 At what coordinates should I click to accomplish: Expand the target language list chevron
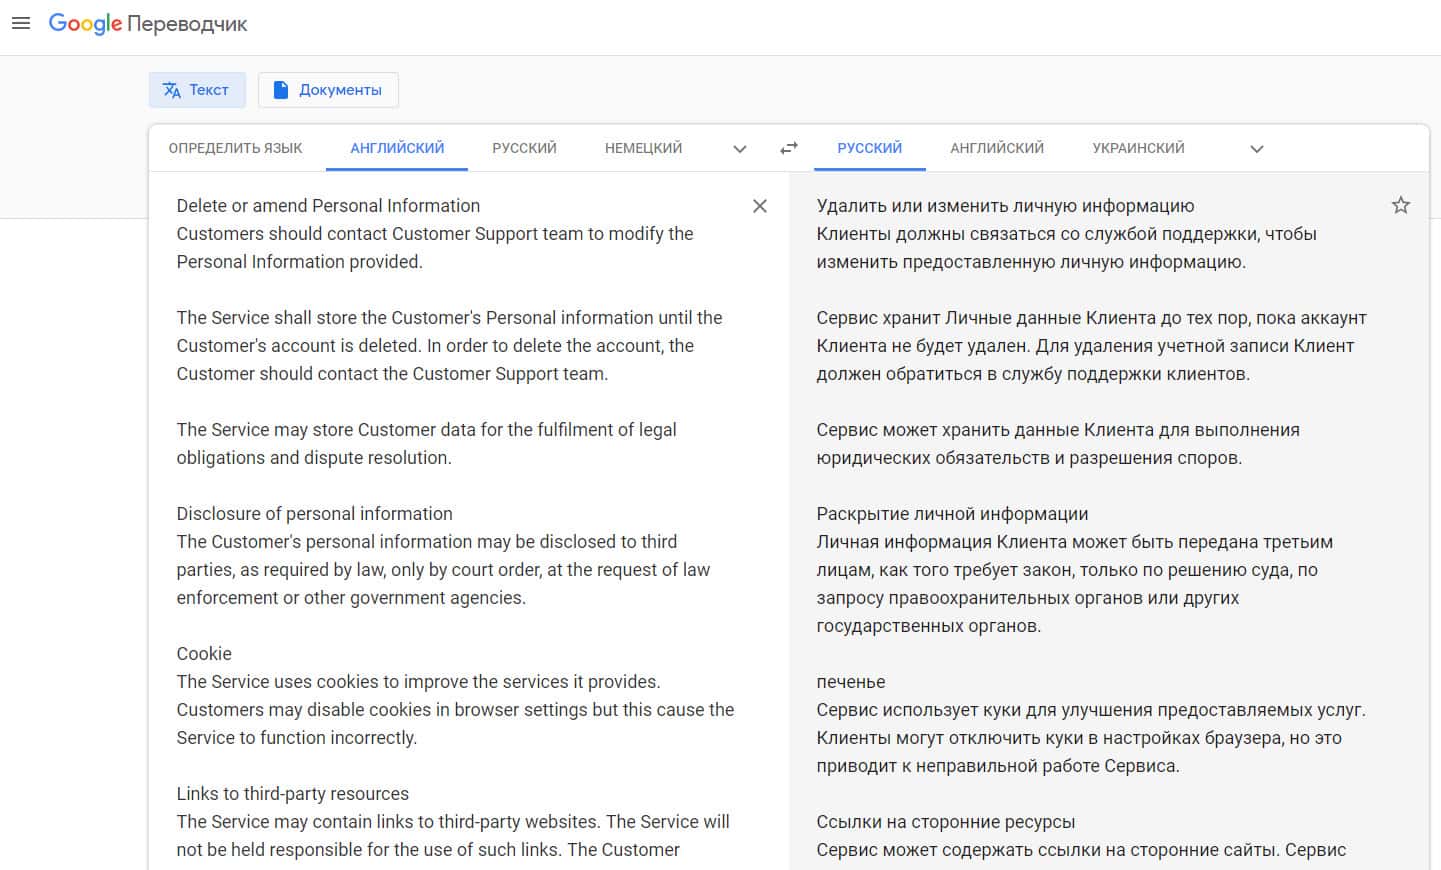pyautogui.click(x=1257, y=149)
